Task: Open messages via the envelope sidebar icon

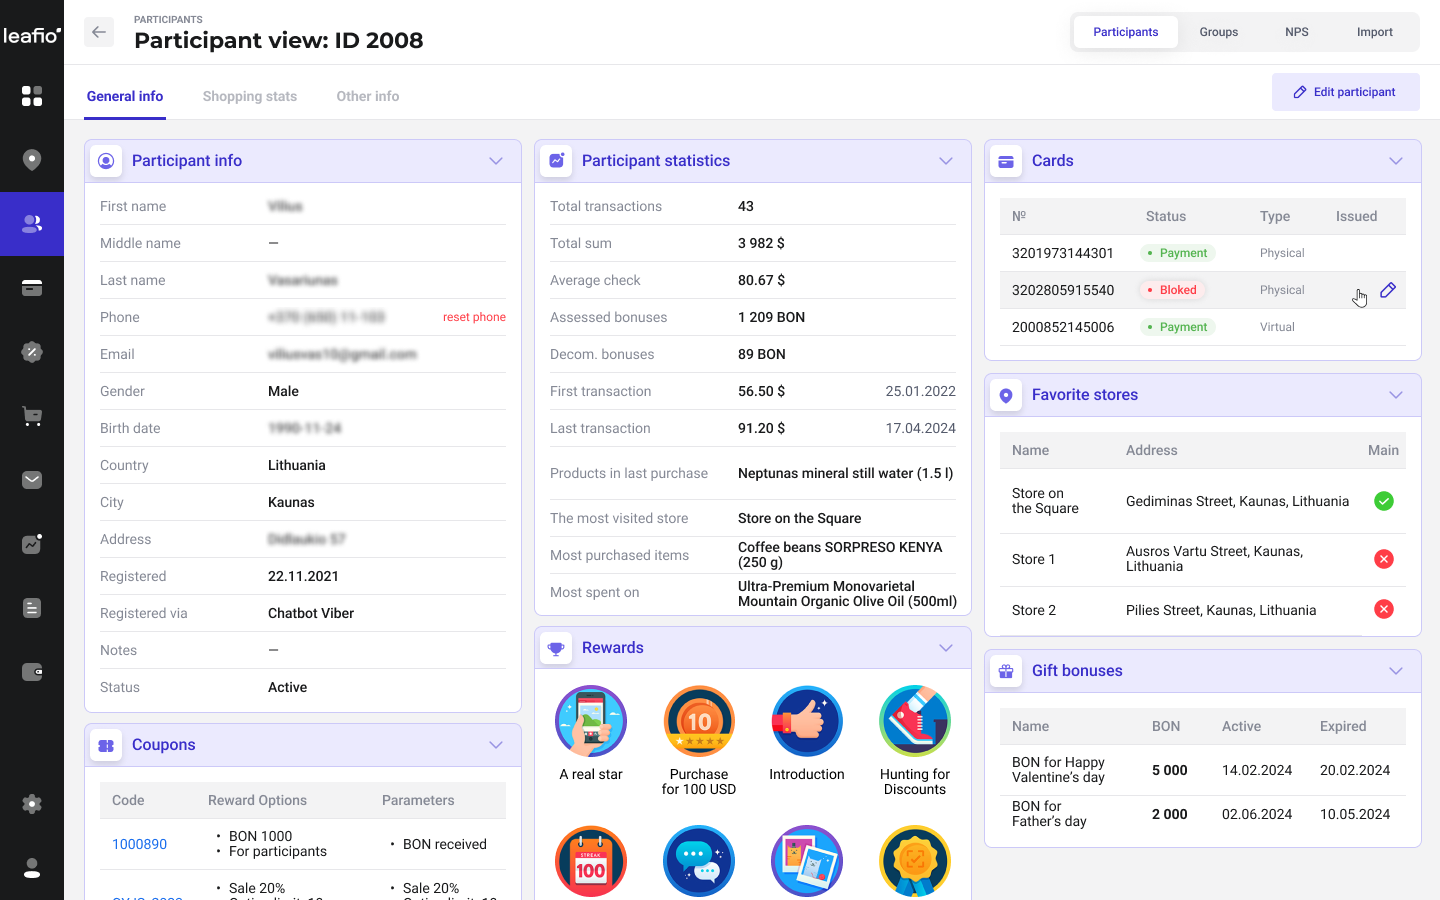Action: click(32, 480)
